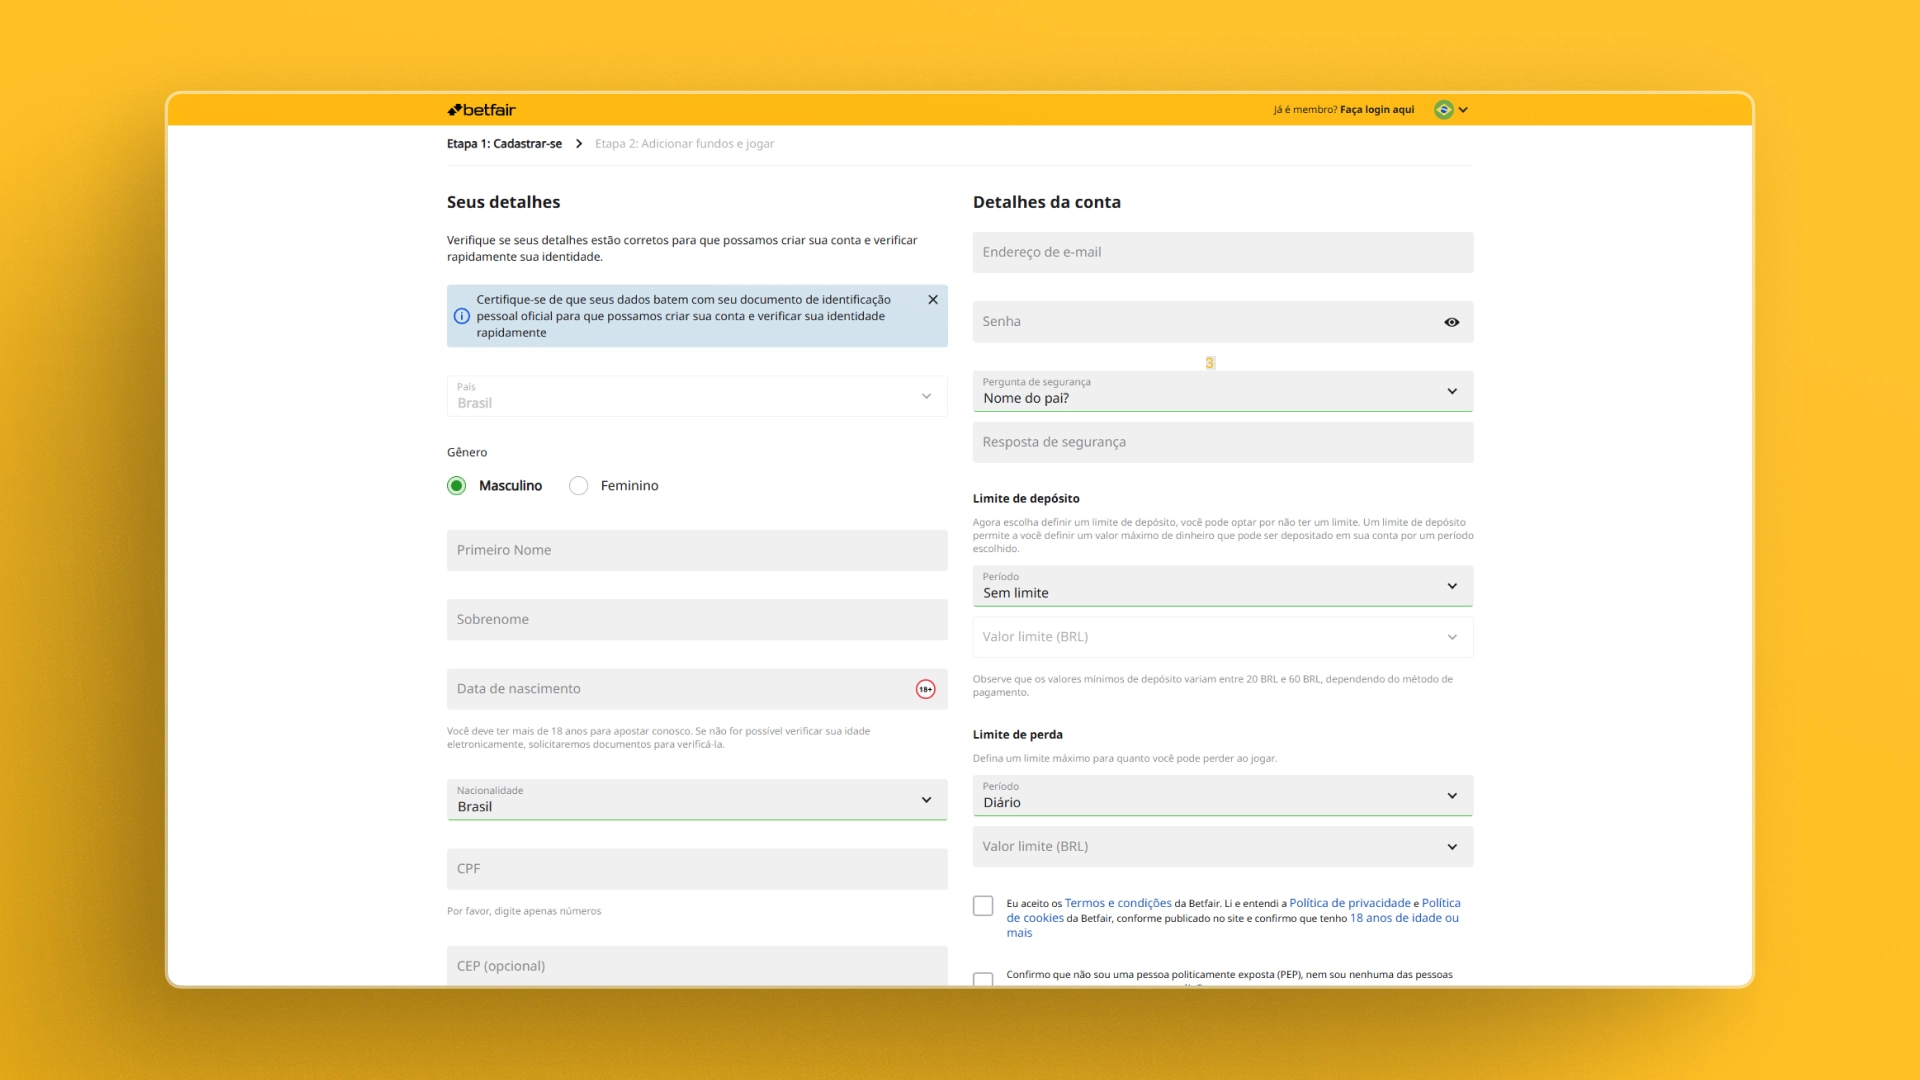Click the info icon in blue notice
Viewport: 1920px width, 1080px height.
[x=461, y=316]
